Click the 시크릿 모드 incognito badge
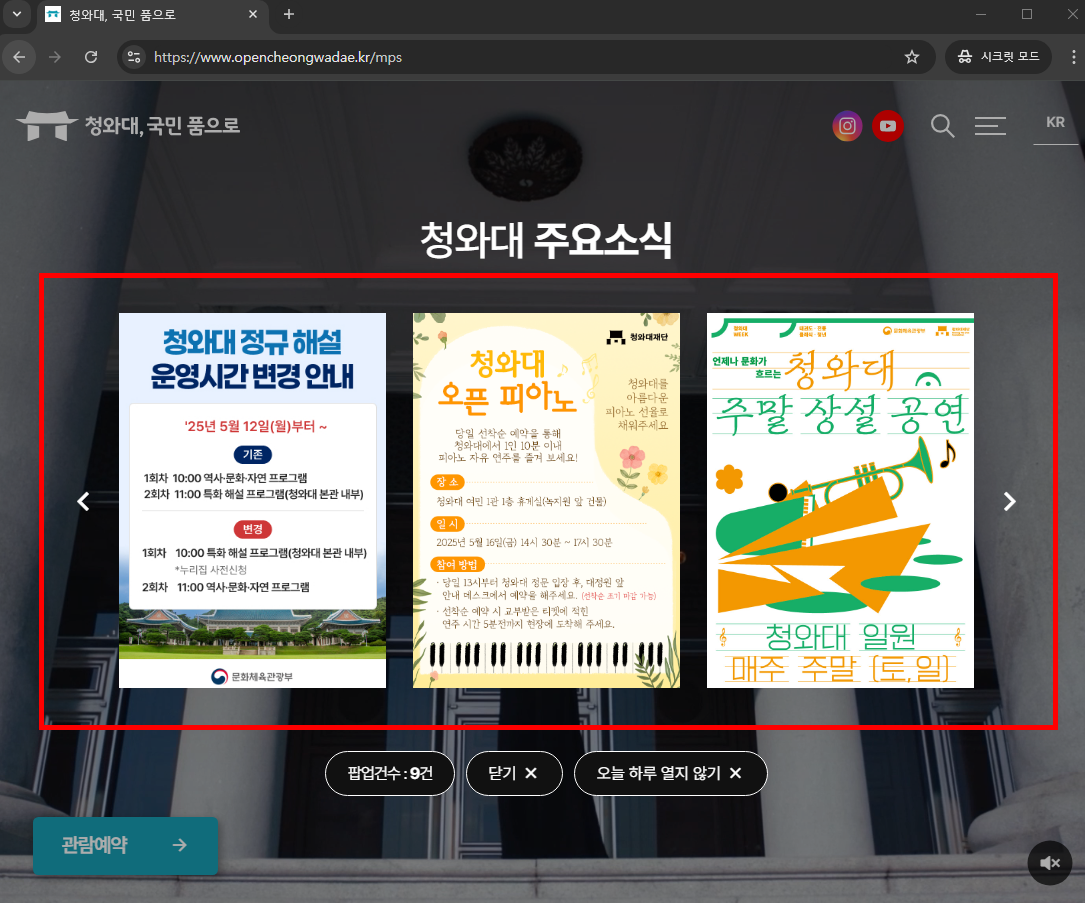The width and height of the screenshot is (1085, 903). pyautogui.click(x=997, y=57)
